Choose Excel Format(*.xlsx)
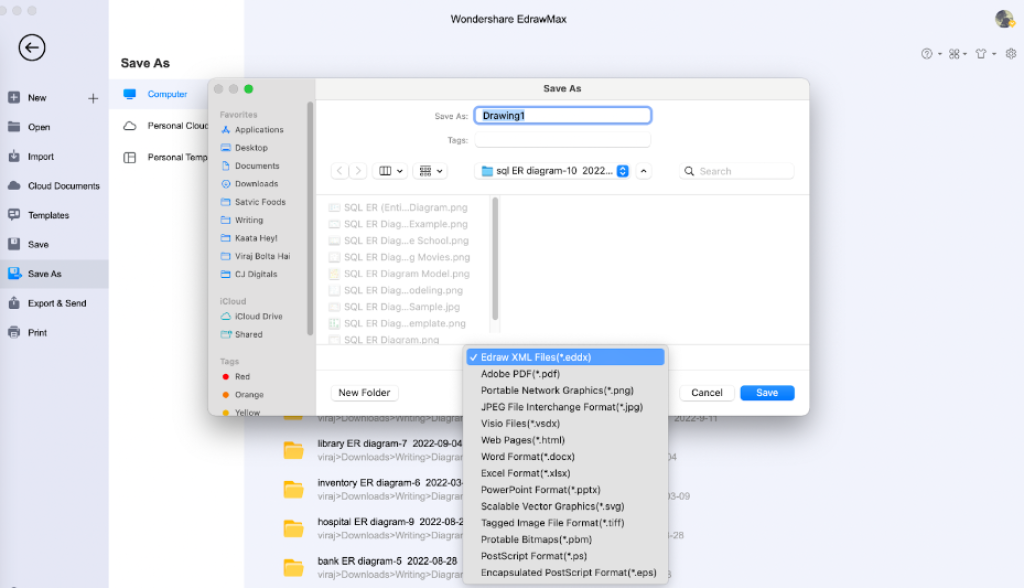 tap(566, 473)
